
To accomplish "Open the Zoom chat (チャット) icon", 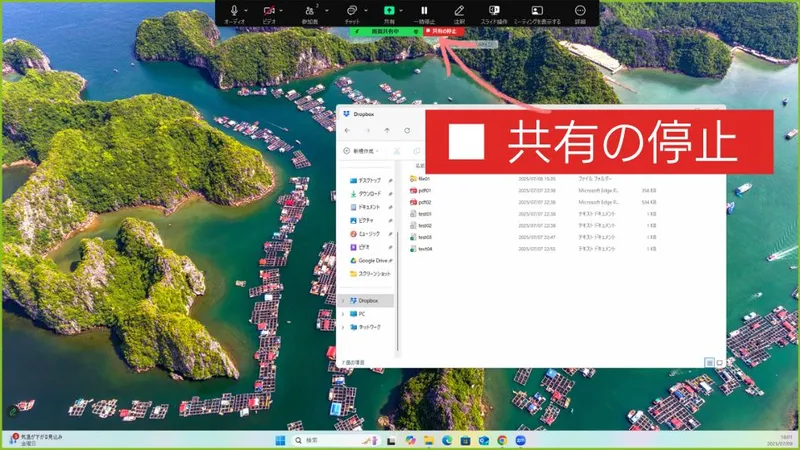I will [x=352, y=10].
